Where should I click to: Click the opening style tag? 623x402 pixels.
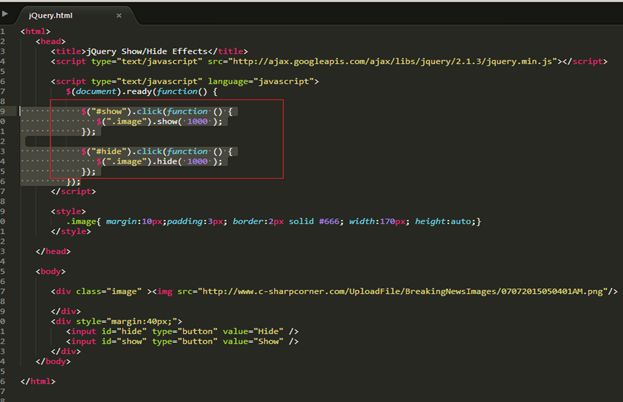68,211
